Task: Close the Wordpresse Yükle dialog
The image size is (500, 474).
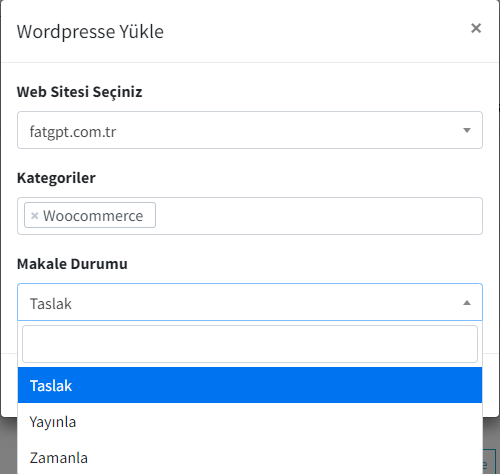Action: coord(476,28)
